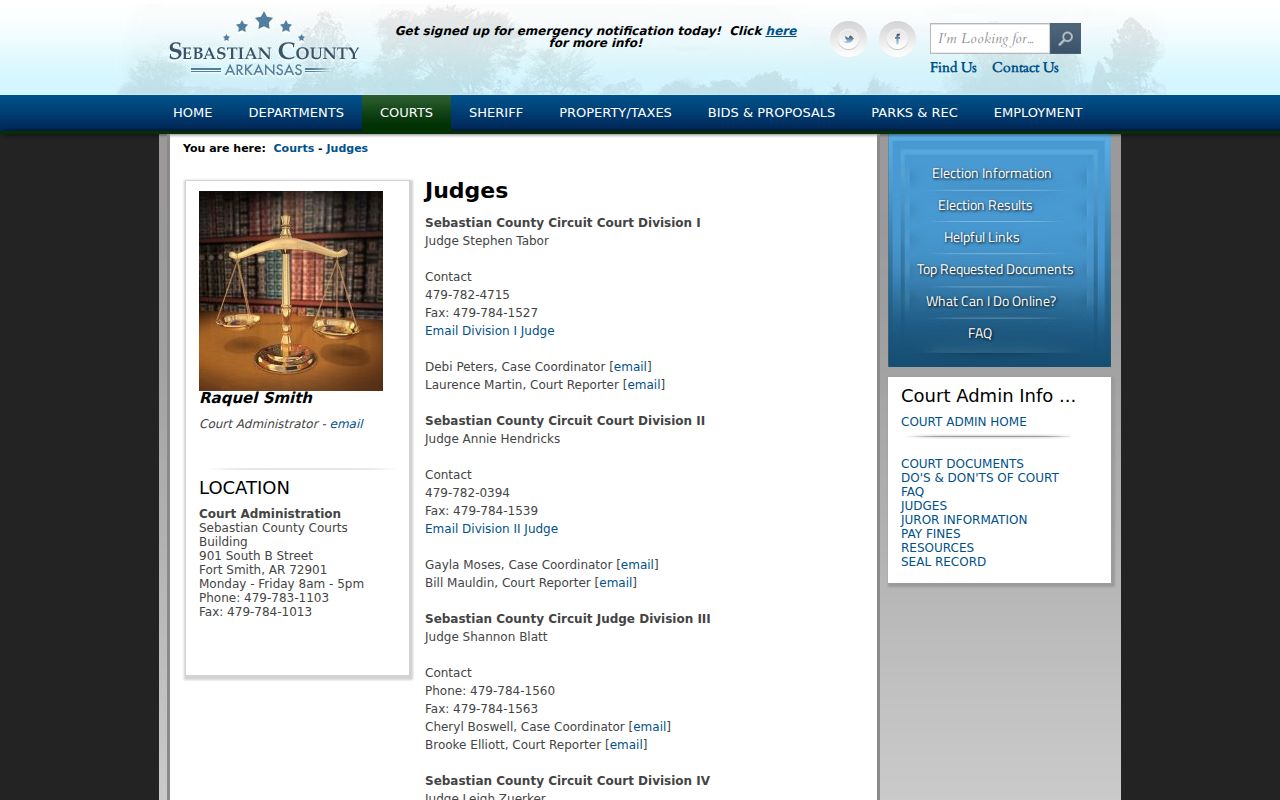
Task: Select 'Judge Shannon Blatt' text
Action: click(486, 637)
